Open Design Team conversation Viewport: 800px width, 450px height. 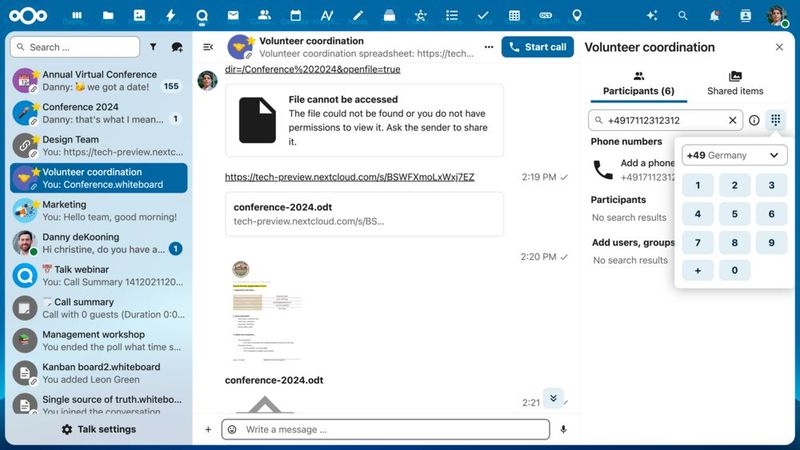99,145
